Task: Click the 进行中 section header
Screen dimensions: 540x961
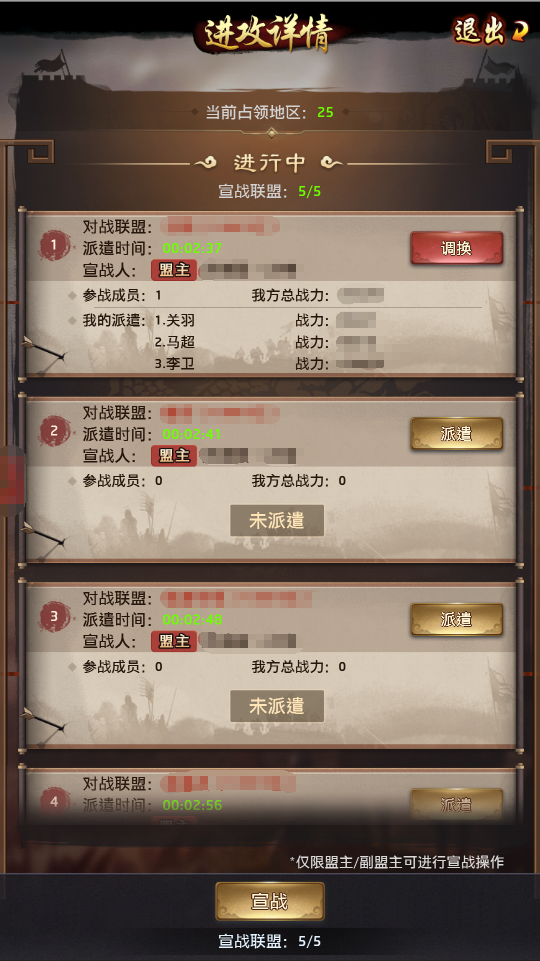Action: pos(269,163)
